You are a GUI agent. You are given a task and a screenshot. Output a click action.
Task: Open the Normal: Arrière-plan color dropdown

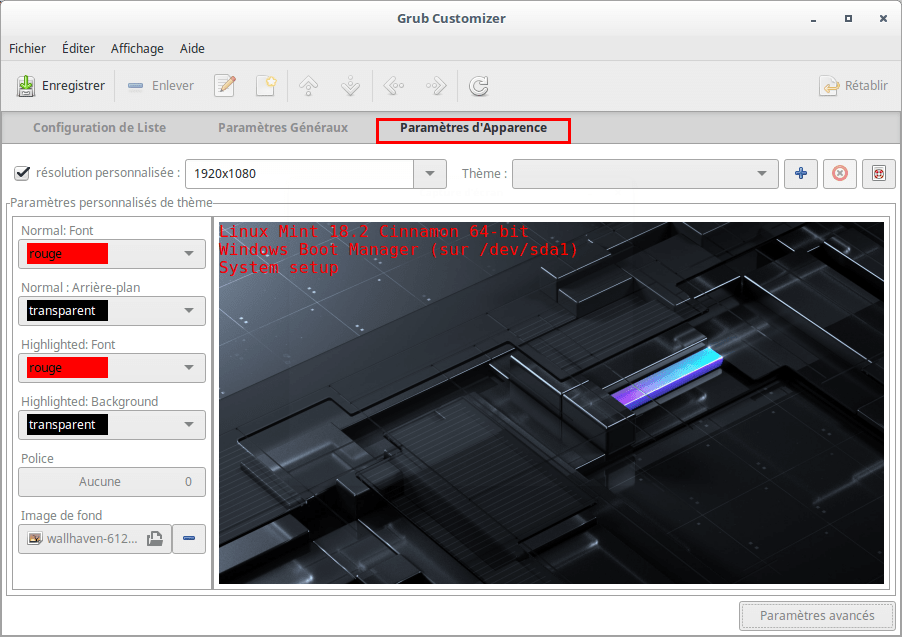coord(112,311)
